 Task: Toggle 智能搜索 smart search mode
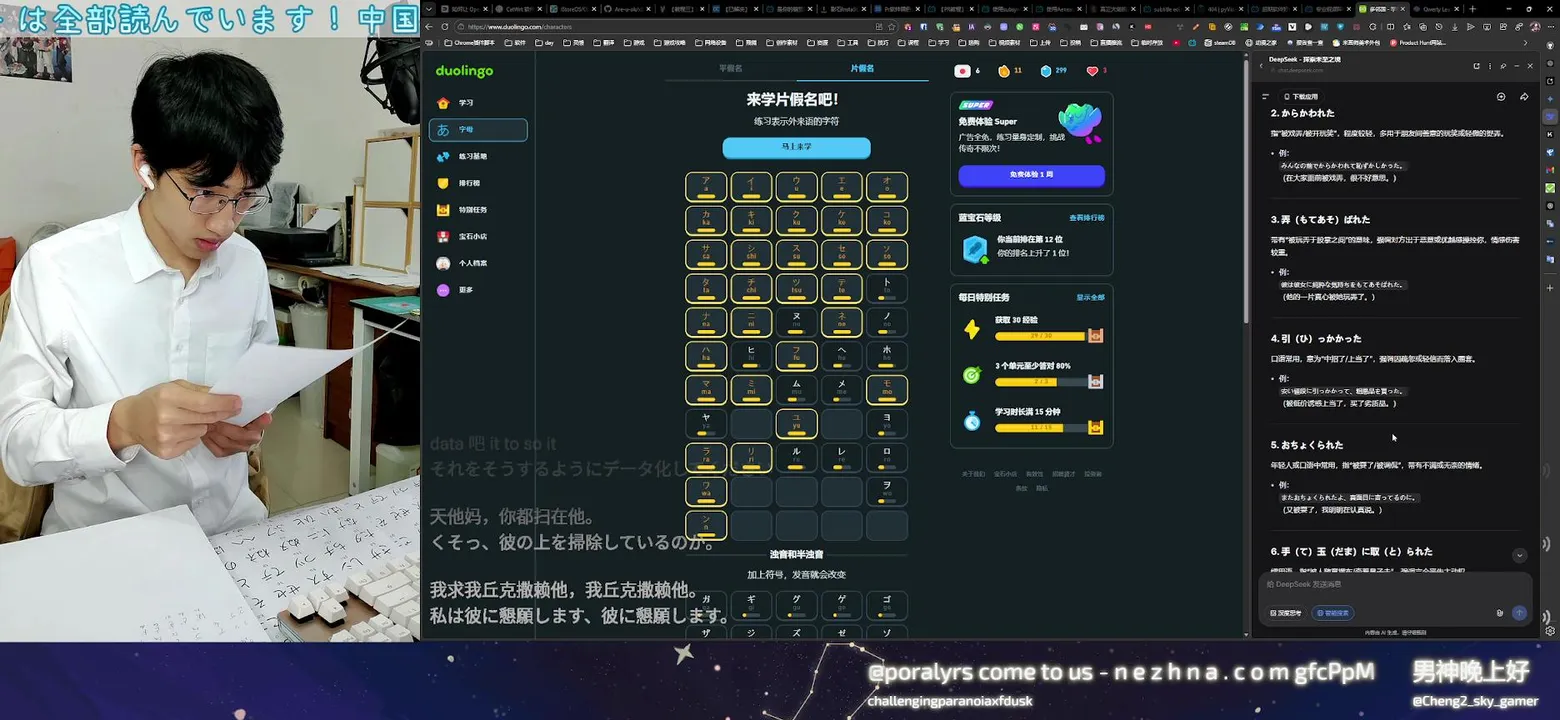click(1333, 613)
